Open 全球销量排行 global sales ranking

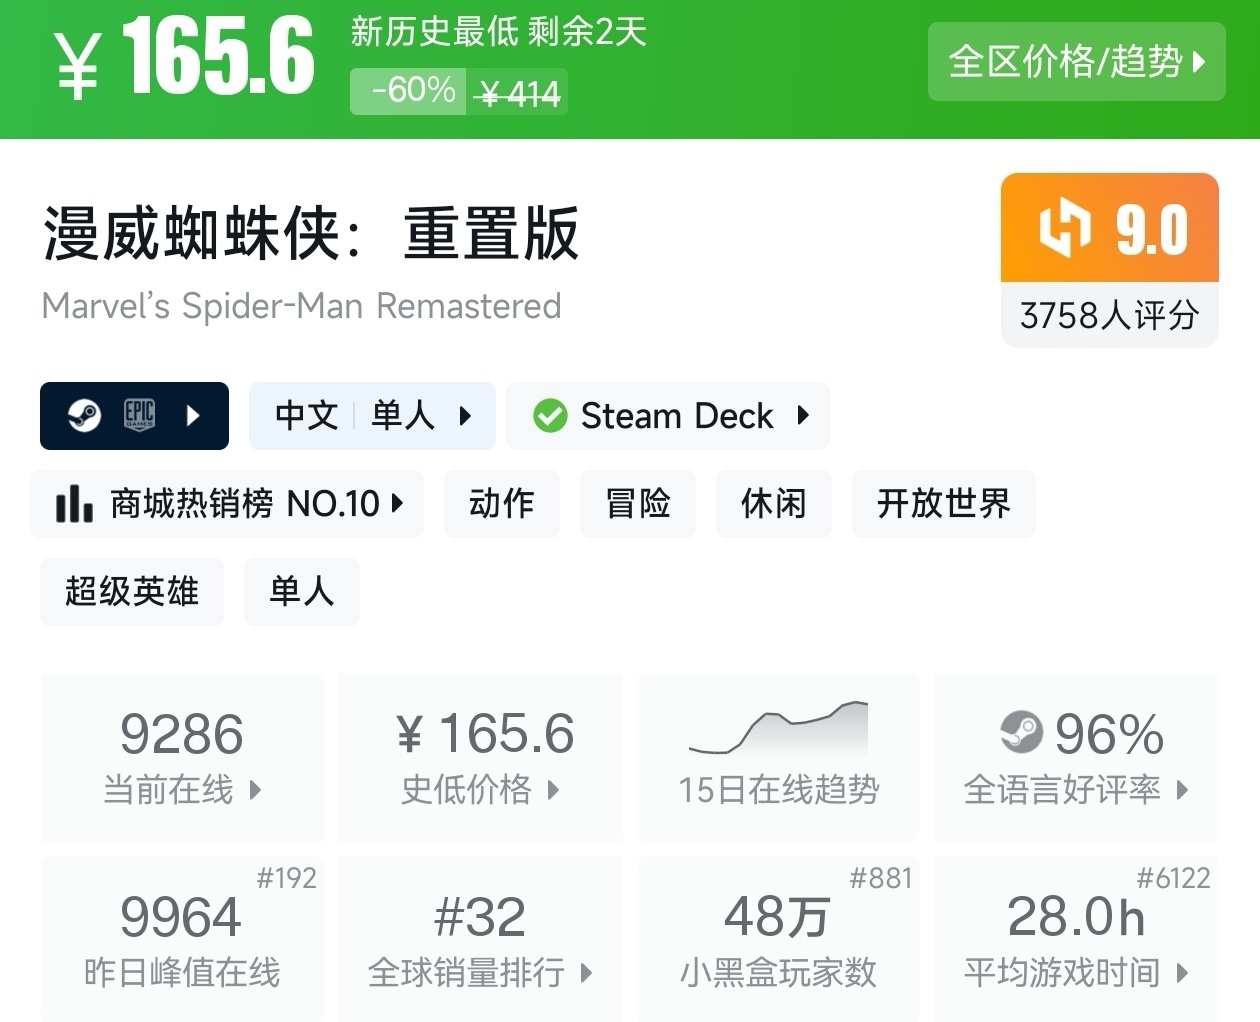click(x=480, y=939)
